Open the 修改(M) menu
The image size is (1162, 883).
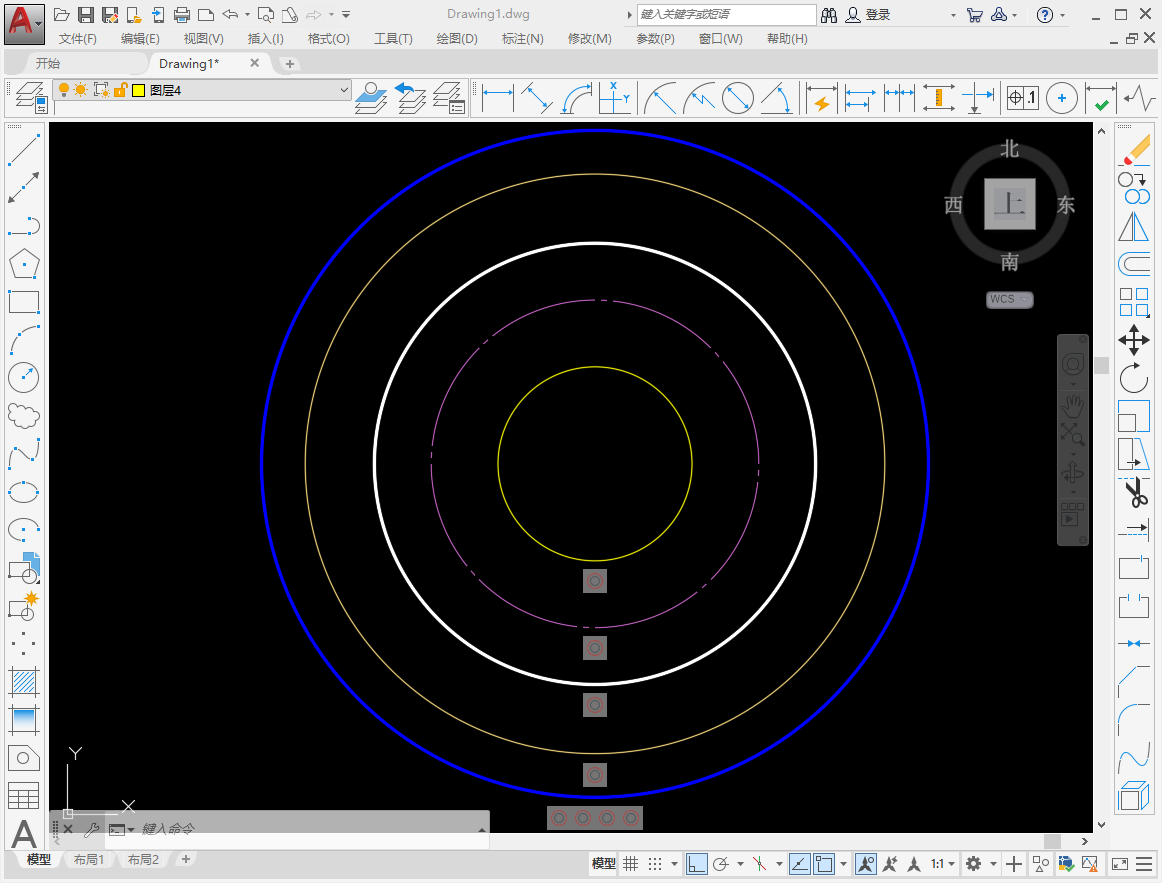(590, 39)
